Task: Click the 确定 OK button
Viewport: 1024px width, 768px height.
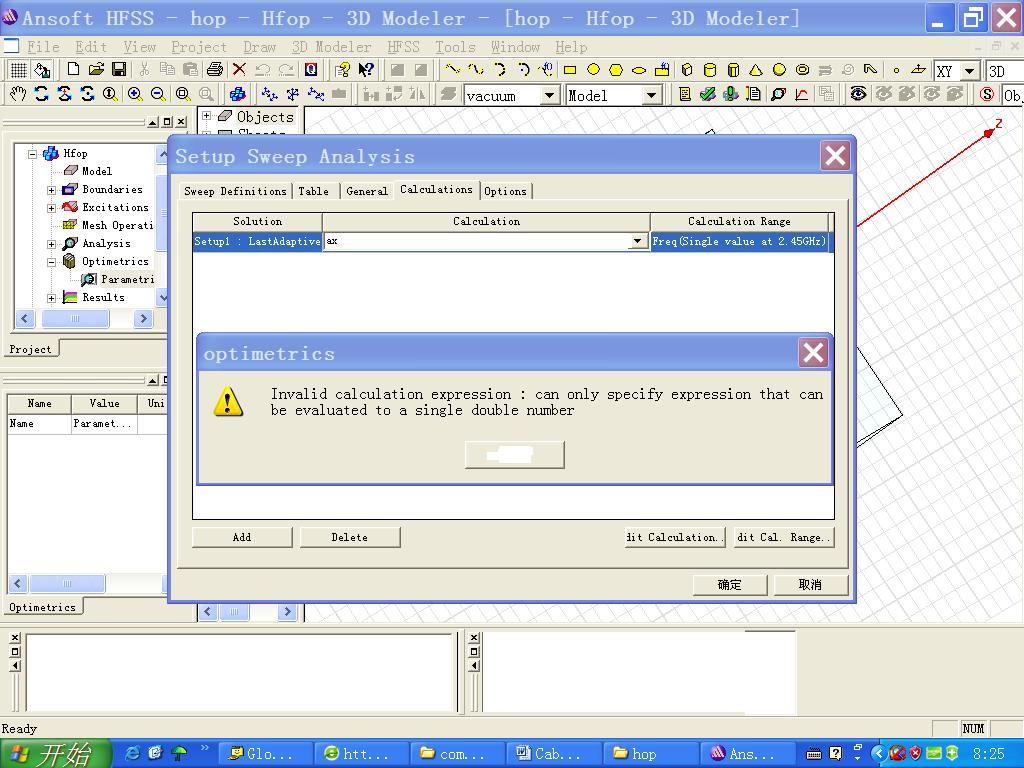Action: [729, 584]
